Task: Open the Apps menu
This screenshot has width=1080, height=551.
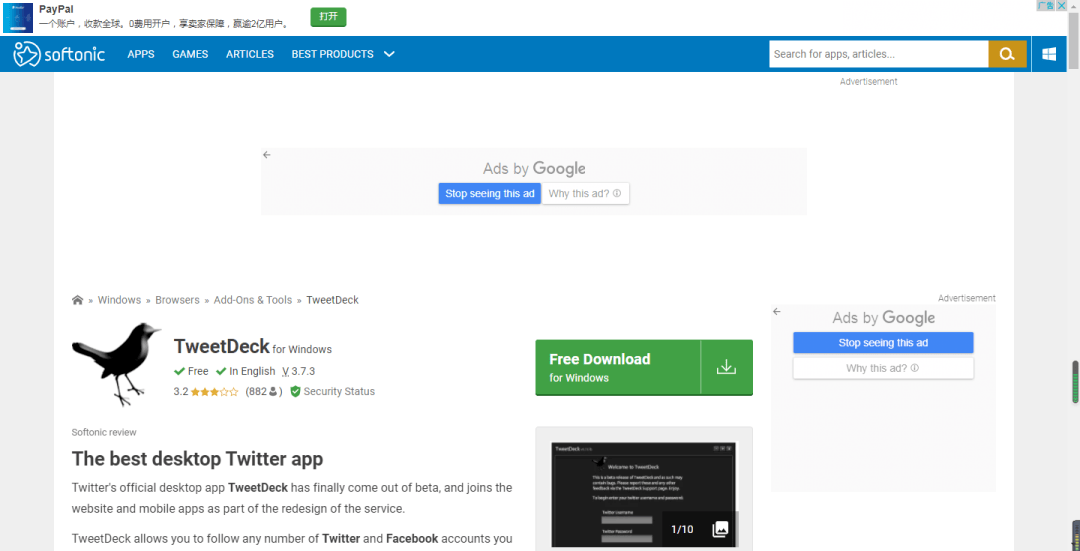Action: pos(141,54)
